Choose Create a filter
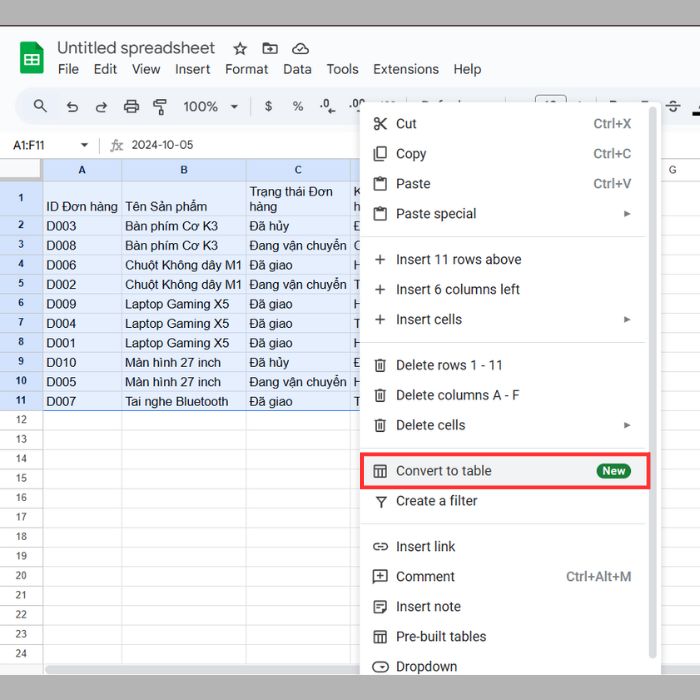The width and height of the screenshot is (700, 700). pos(504,501)
